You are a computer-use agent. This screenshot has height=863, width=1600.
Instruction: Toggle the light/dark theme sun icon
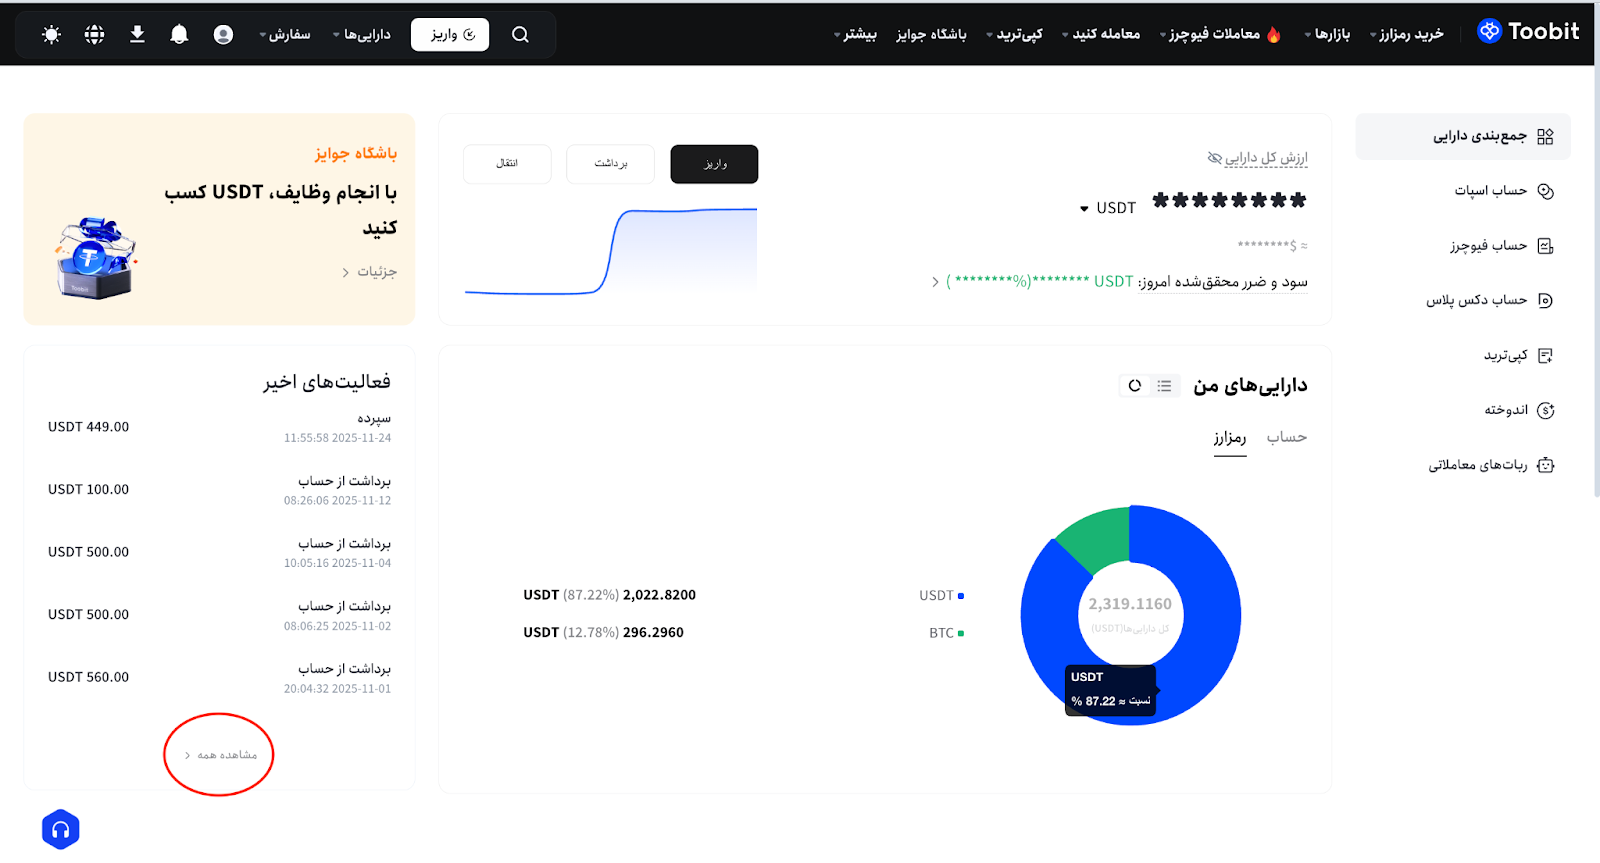point(51,35)
